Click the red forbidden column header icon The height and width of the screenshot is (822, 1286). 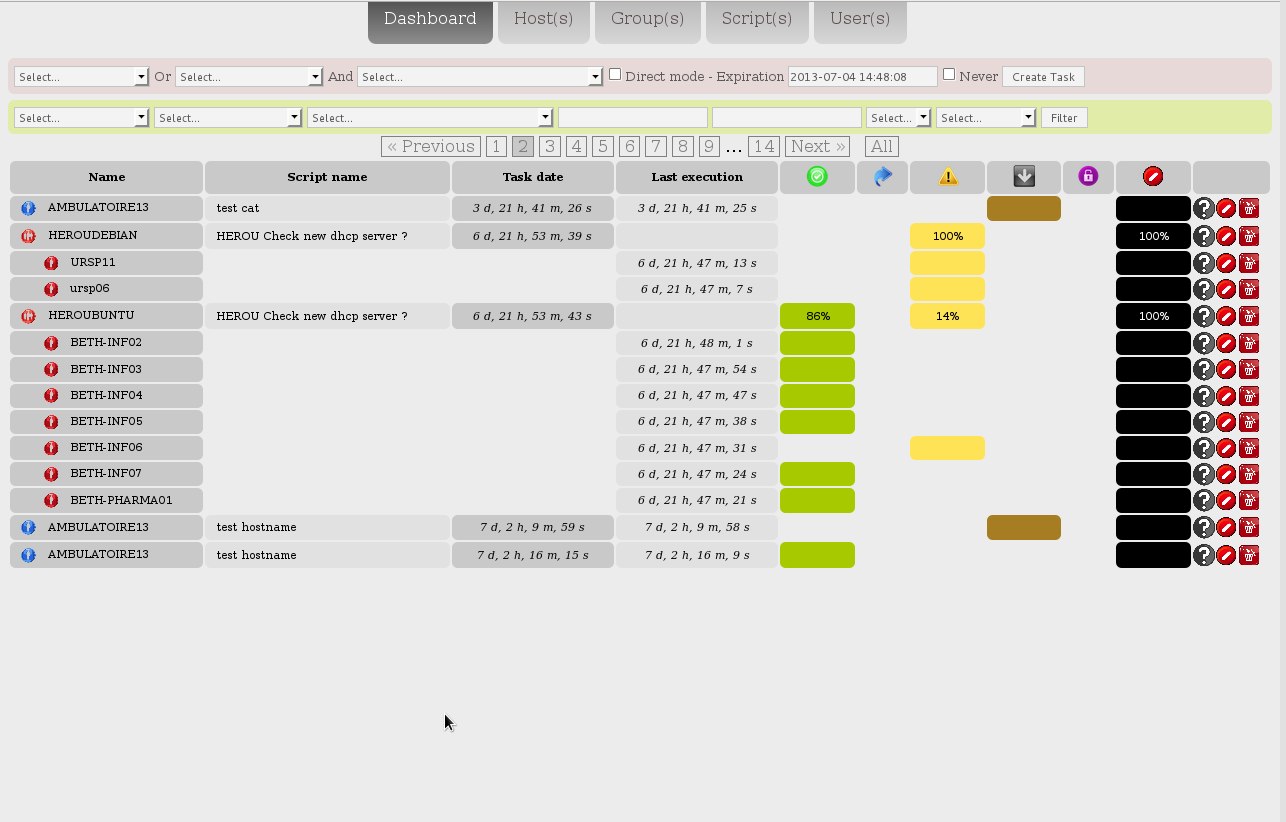1153,177
